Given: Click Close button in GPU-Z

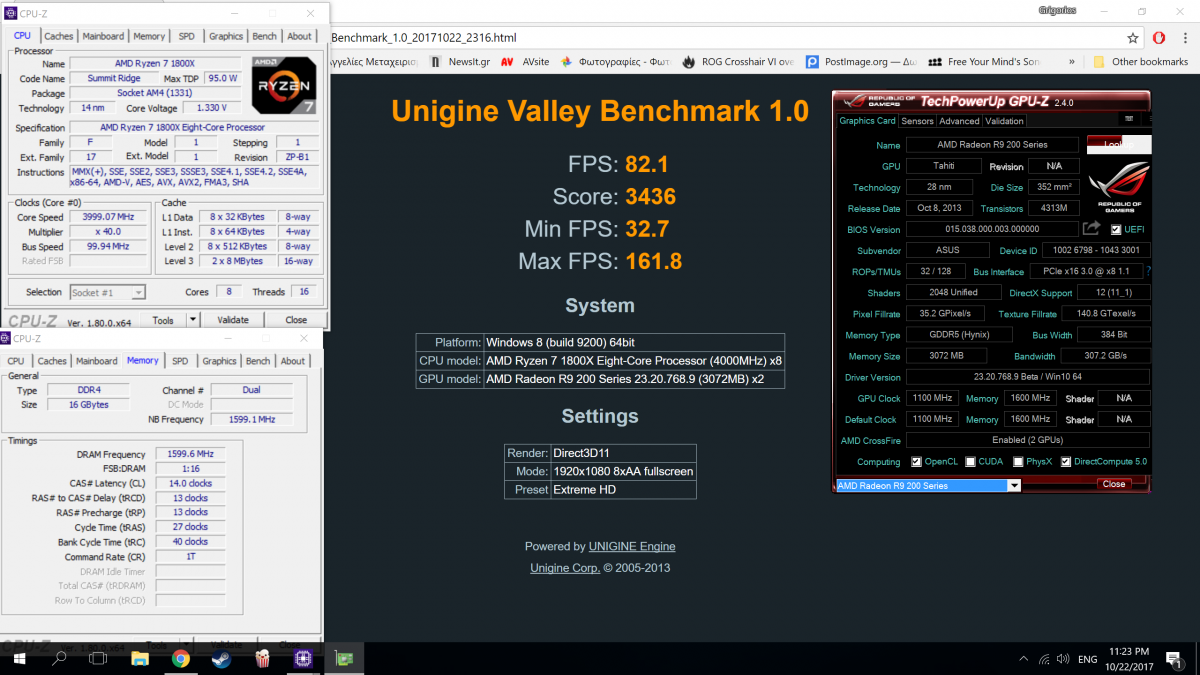Looking at the screenshot, I should (1113, 484).
